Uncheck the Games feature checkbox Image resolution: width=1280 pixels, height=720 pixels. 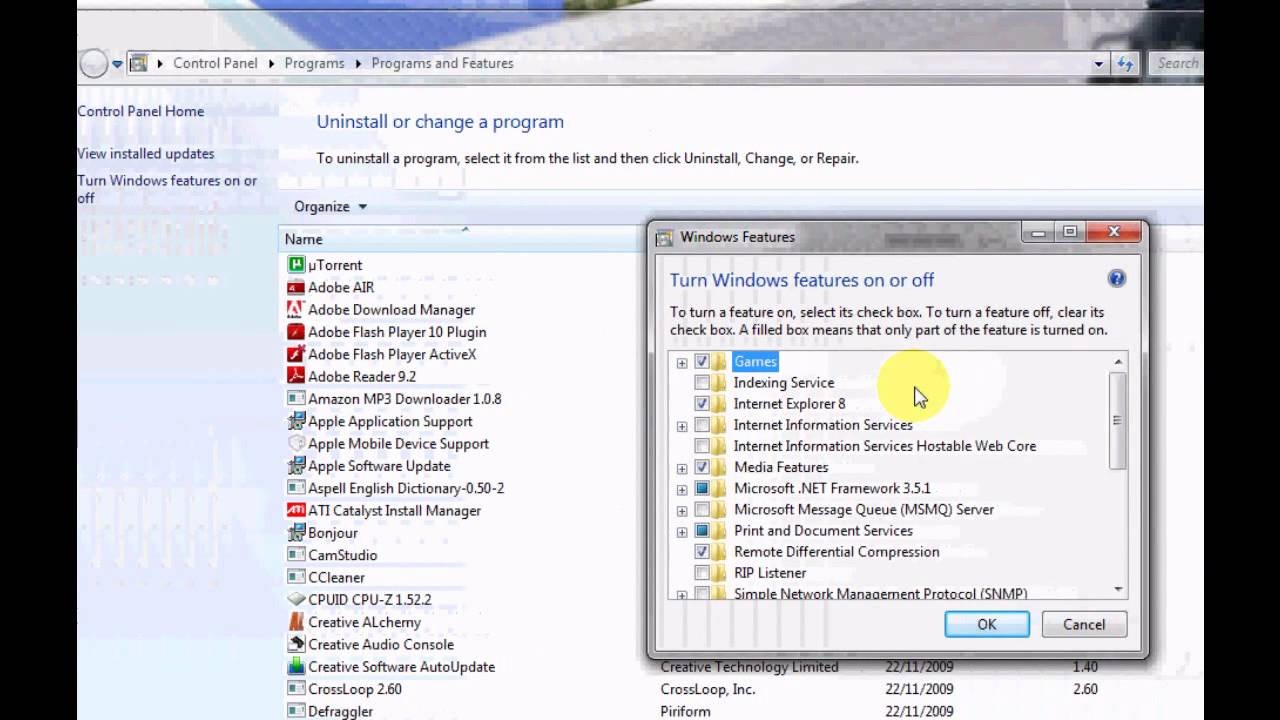[x=702, y=361]
